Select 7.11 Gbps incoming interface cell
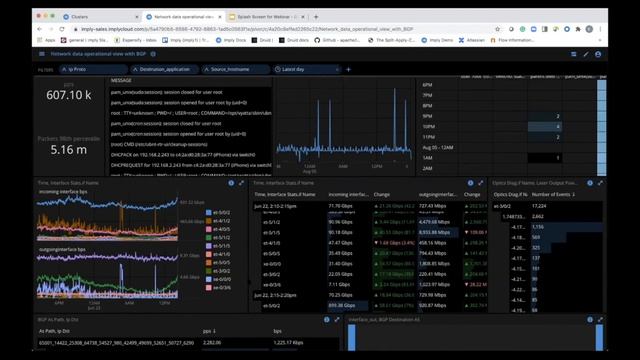Screen dimensions: 640x360 point(339,284)
